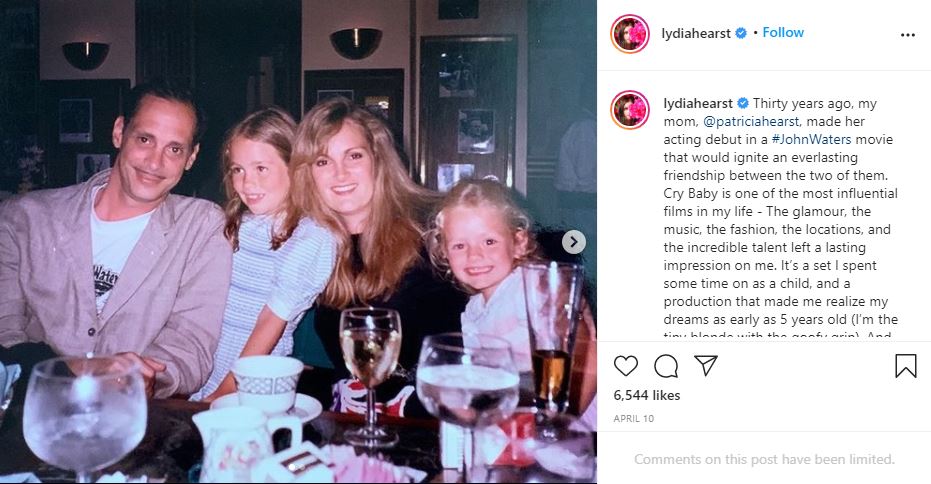
Task: Go to next photo with arrow
Action: [573, 242]
